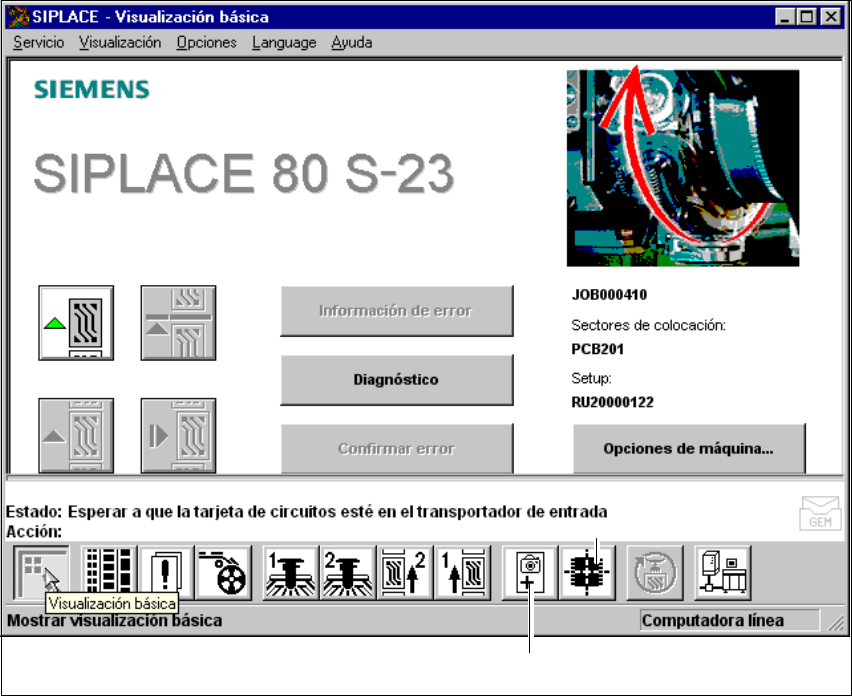Screen dimensions: 852x696
Task: Open the feeder table overview icon
Action: (109, 573)
